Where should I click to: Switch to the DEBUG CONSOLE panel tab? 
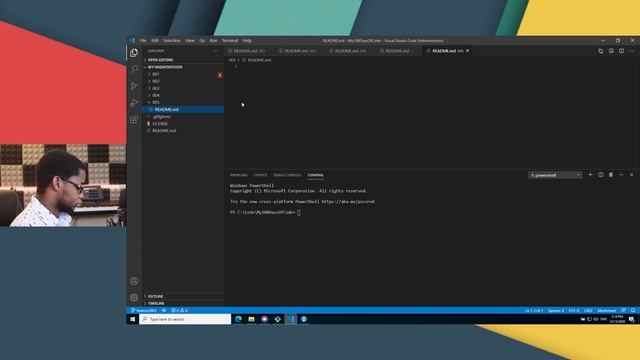tap(287, 175)
